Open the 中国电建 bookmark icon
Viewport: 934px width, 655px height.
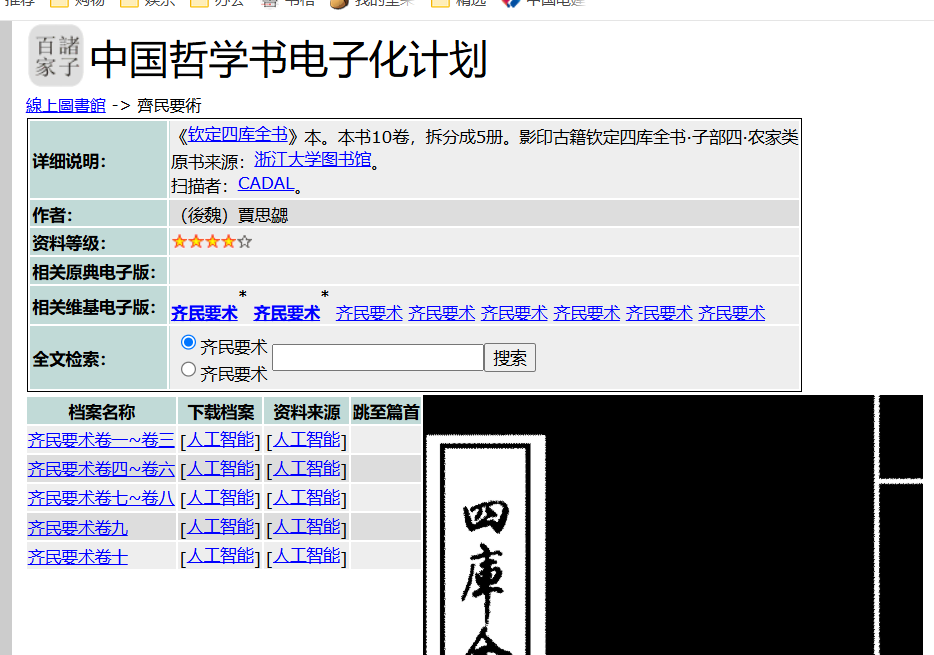[x=510, y=3]
